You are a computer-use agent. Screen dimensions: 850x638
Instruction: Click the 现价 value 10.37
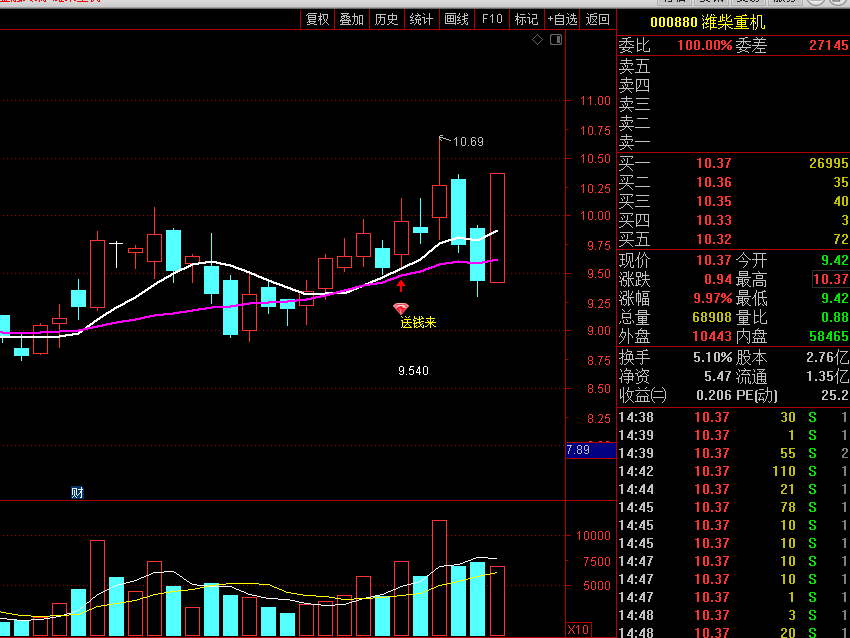click(713, 260)
